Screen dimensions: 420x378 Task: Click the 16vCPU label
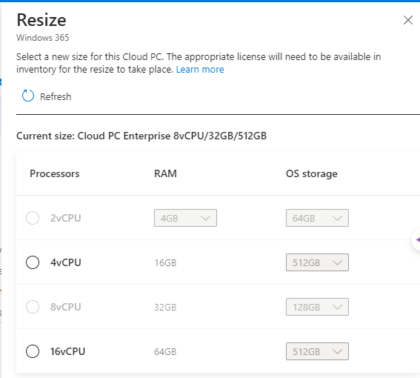(68, 351)
